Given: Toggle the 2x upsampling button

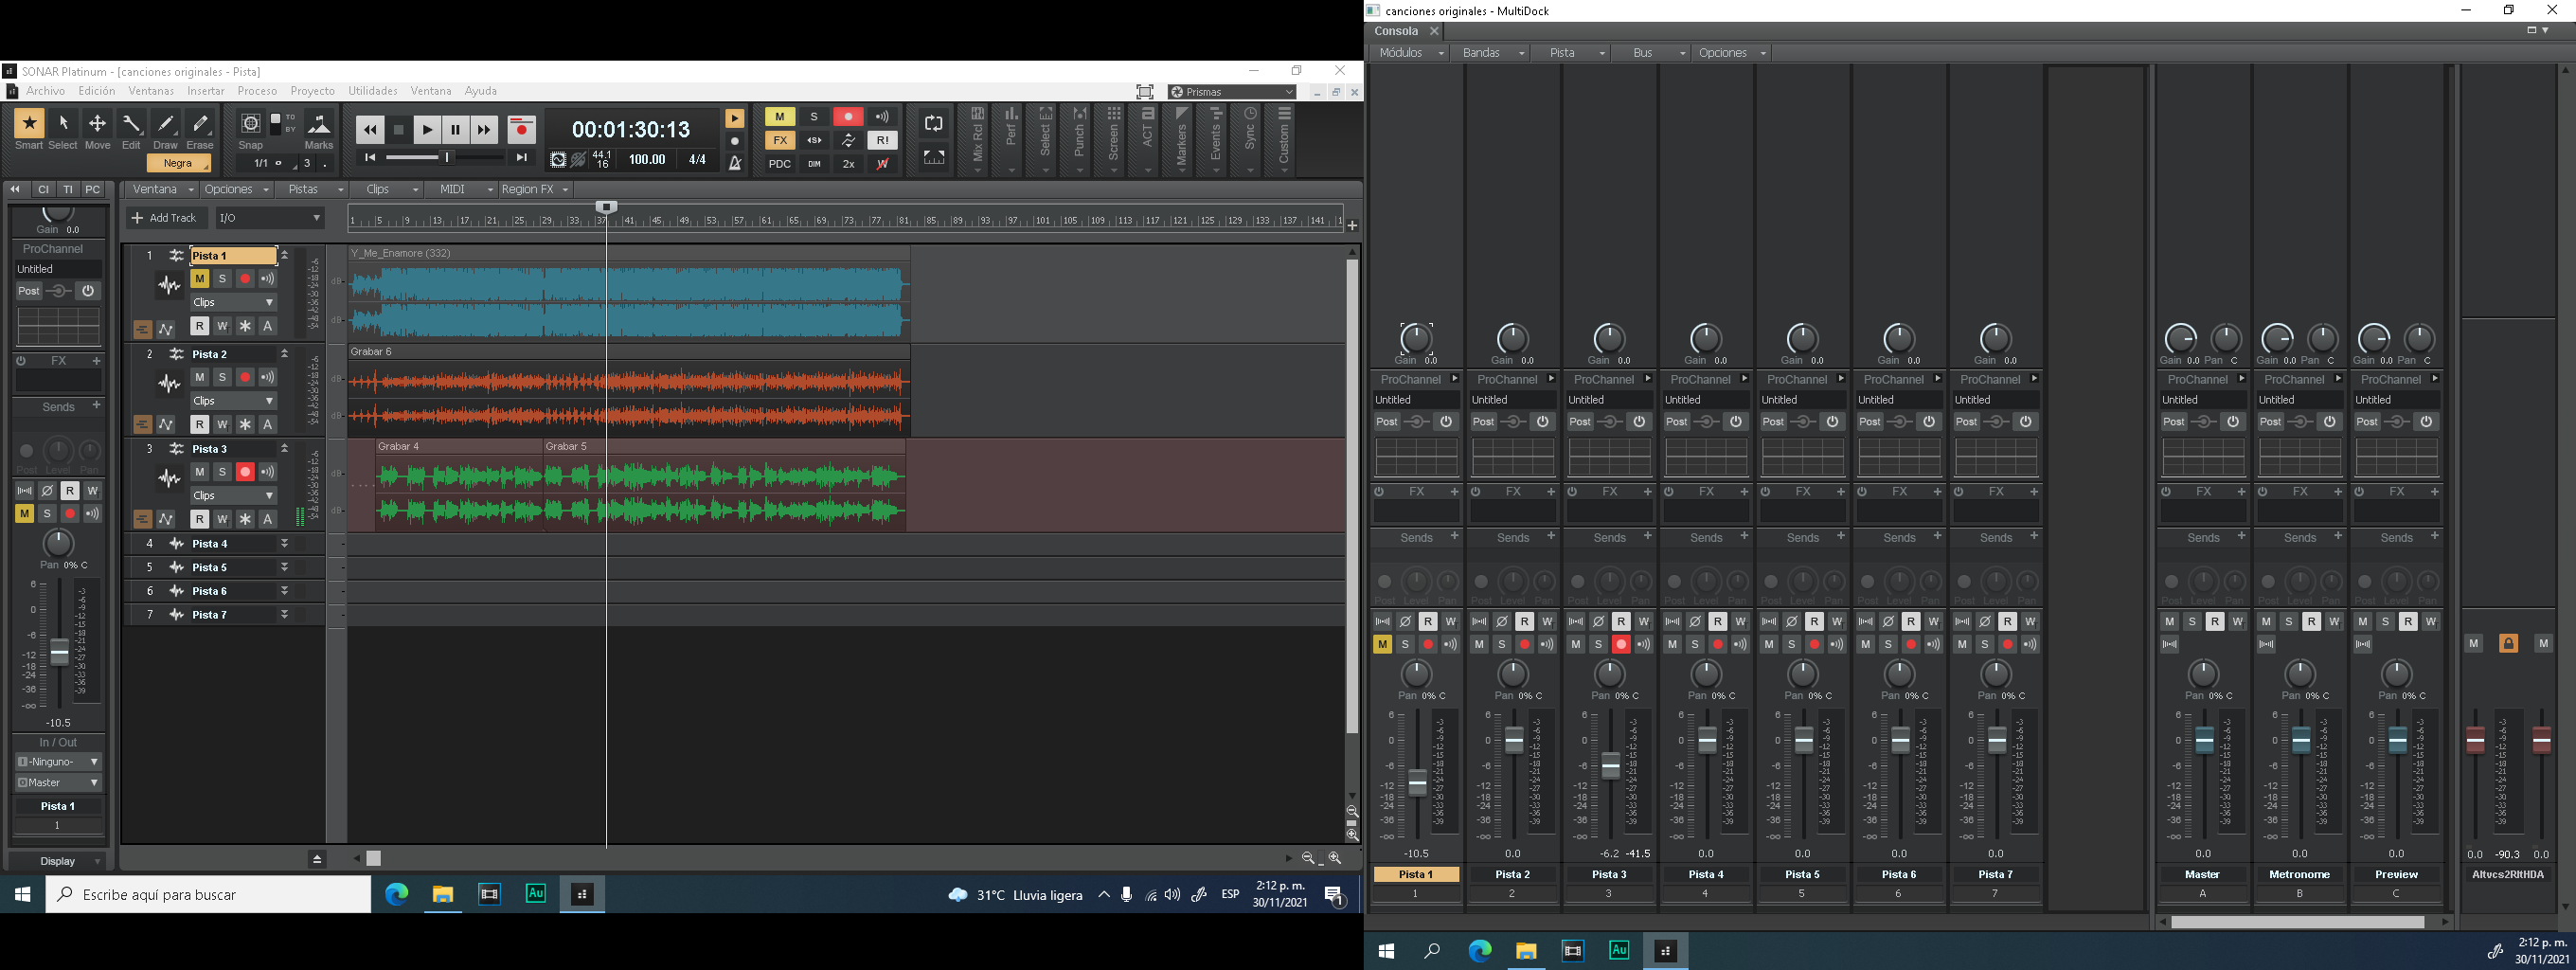Looking at the screenshot, I should [848, 164].
